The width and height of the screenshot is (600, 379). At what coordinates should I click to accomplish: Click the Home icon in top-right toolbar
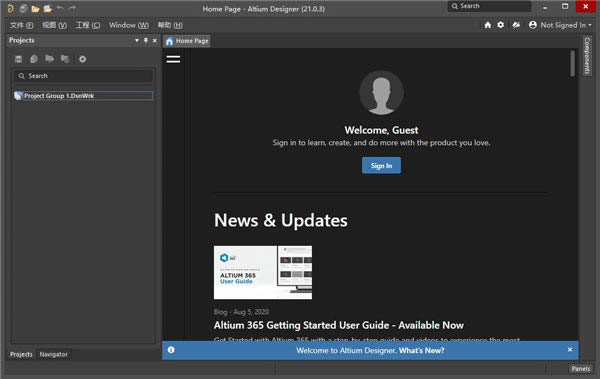point(488,25)
